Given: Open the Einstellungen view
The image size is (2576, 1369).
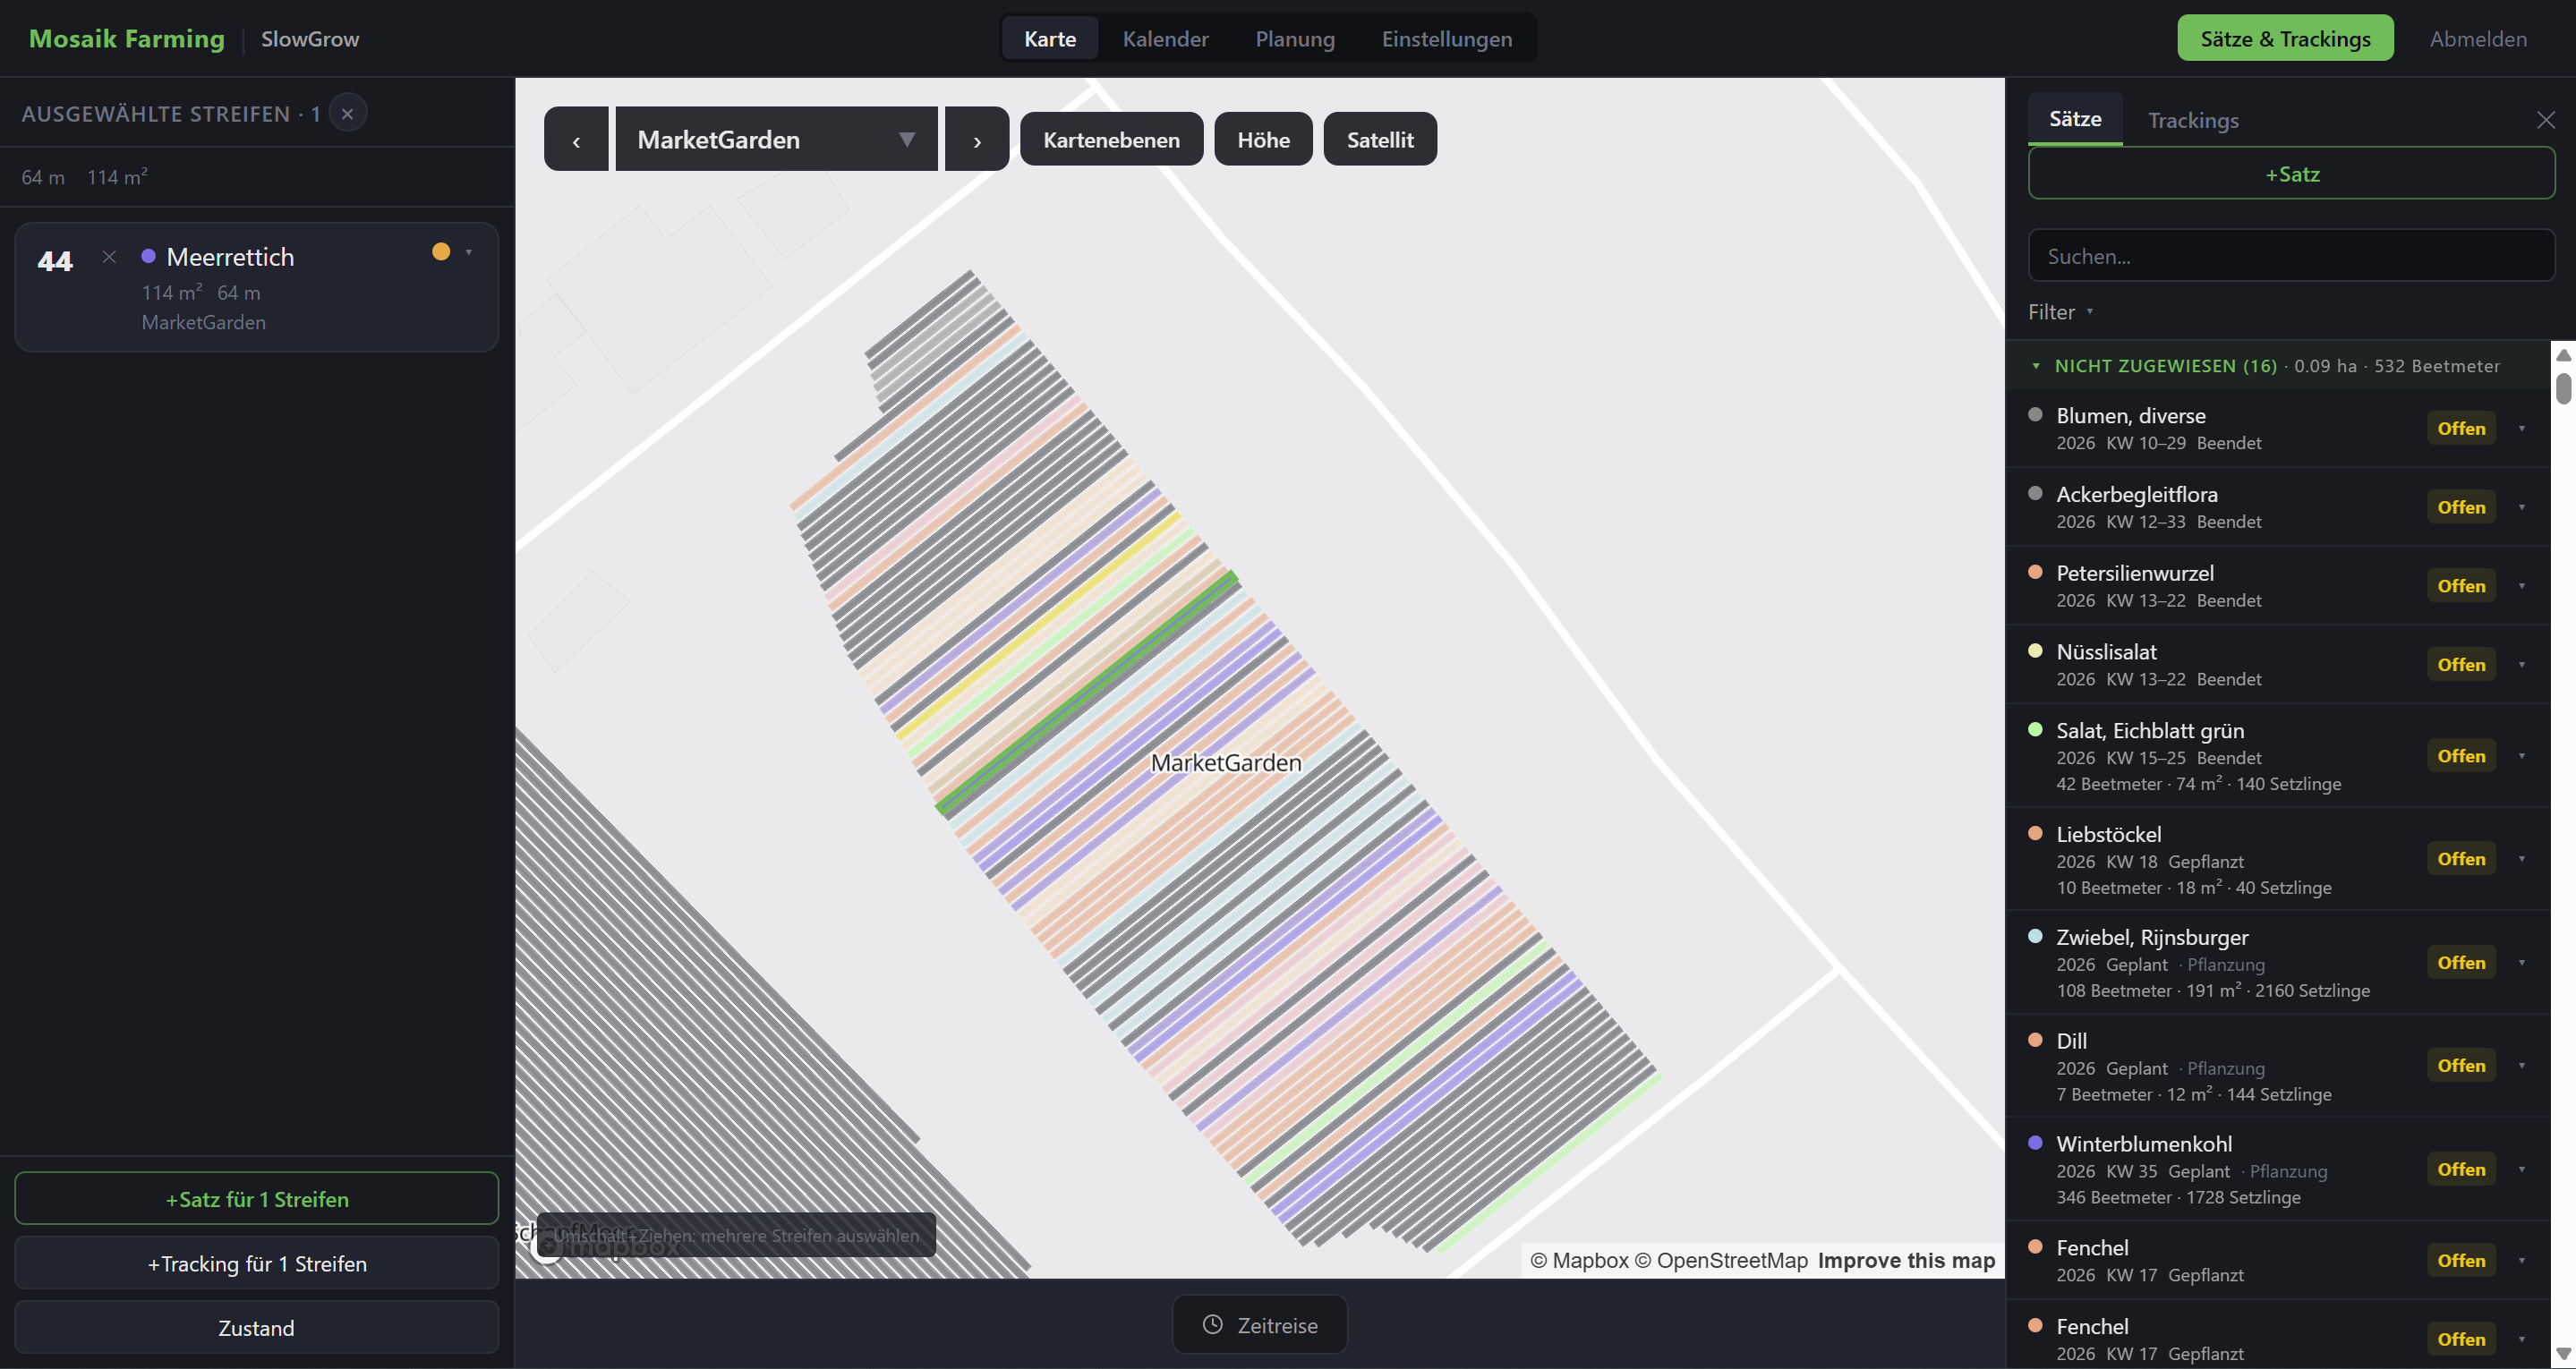Looking at the screenshot, I should point(1446,38).
